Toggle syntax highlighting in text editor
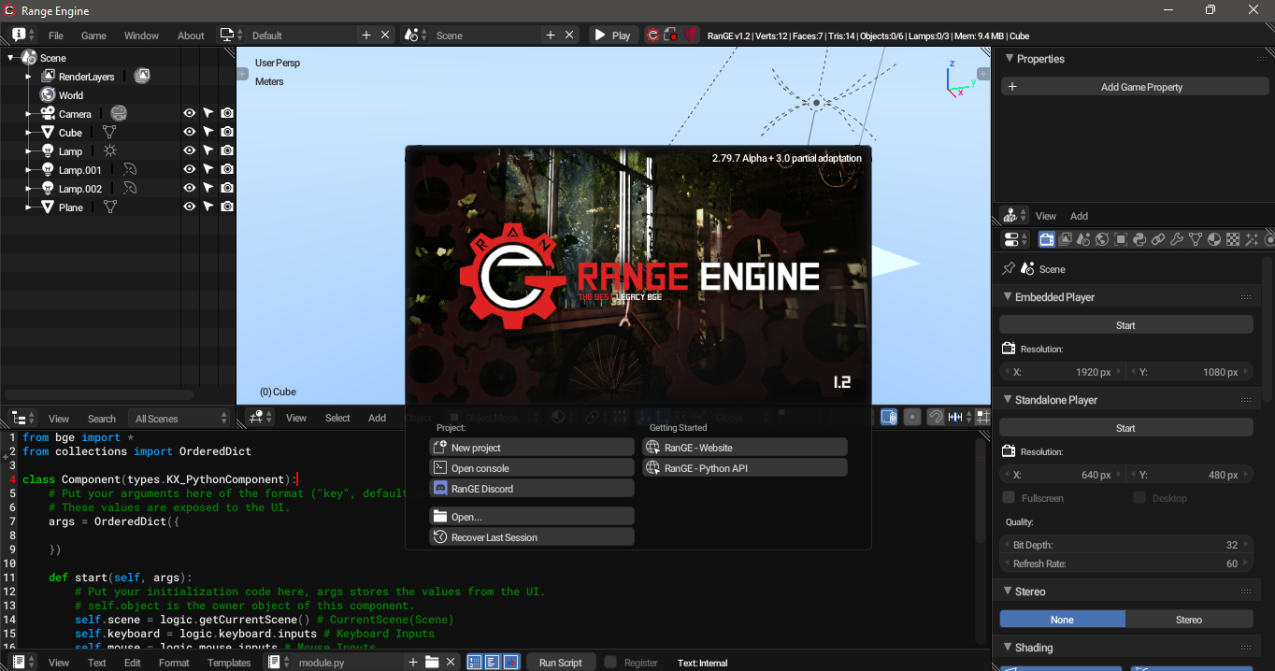 tap(511, 662)
